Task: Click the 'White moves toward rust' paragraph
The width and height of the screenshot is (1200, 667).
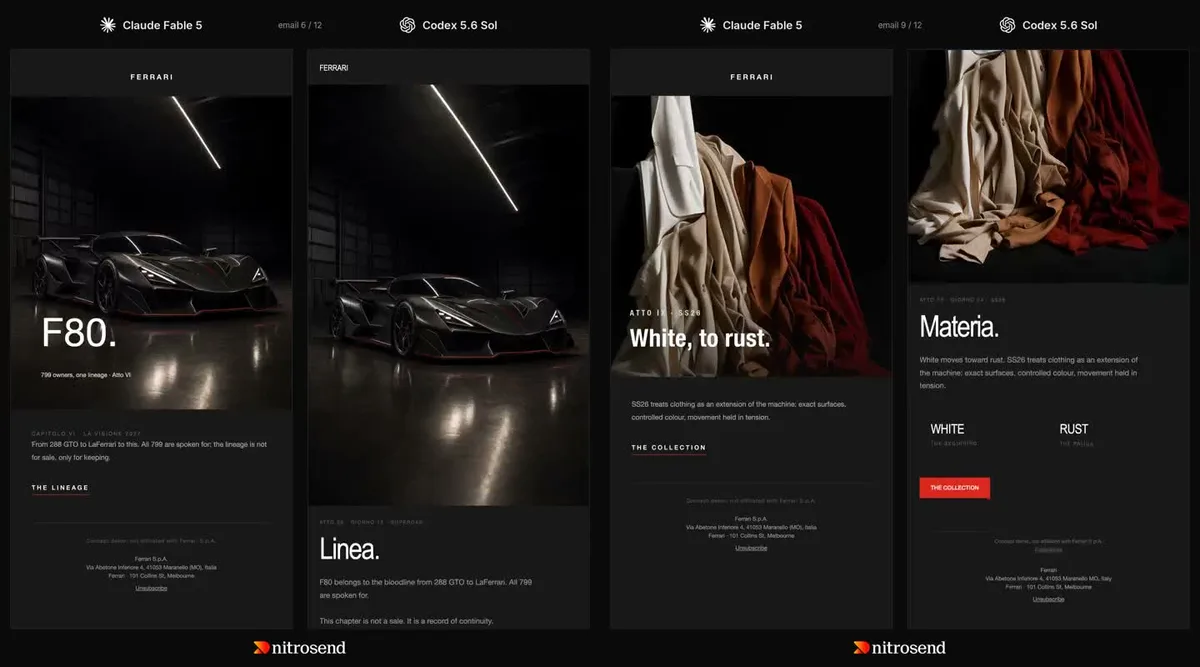Action: (x=1029, y=372)
